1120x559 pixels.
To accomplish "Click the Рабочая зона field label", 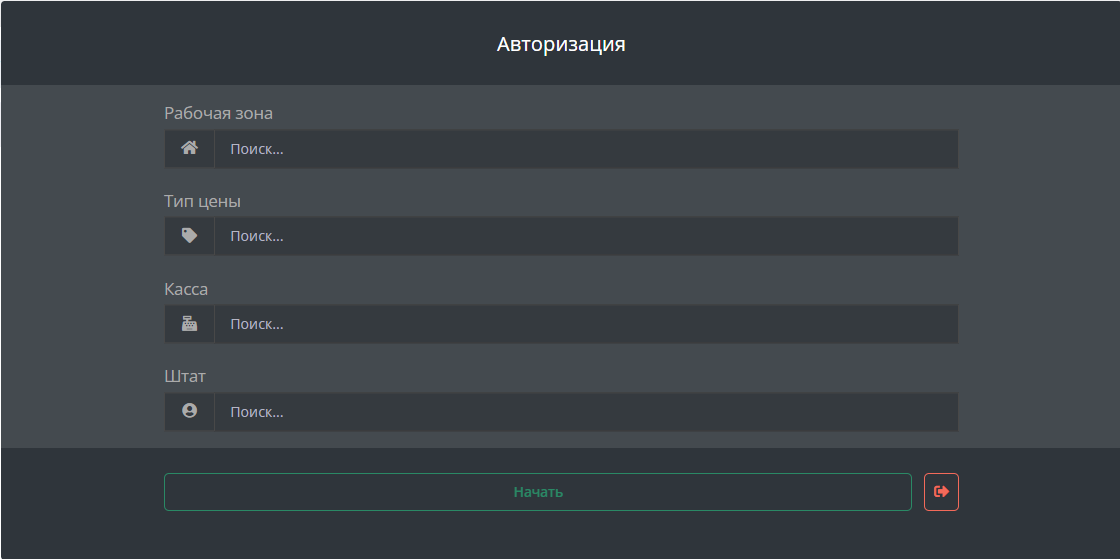I will pos(219,114).
